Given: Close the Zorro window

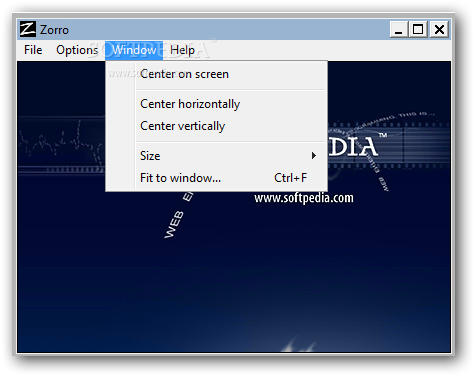Looking at the screenshot, I should [x=439, y=30].
